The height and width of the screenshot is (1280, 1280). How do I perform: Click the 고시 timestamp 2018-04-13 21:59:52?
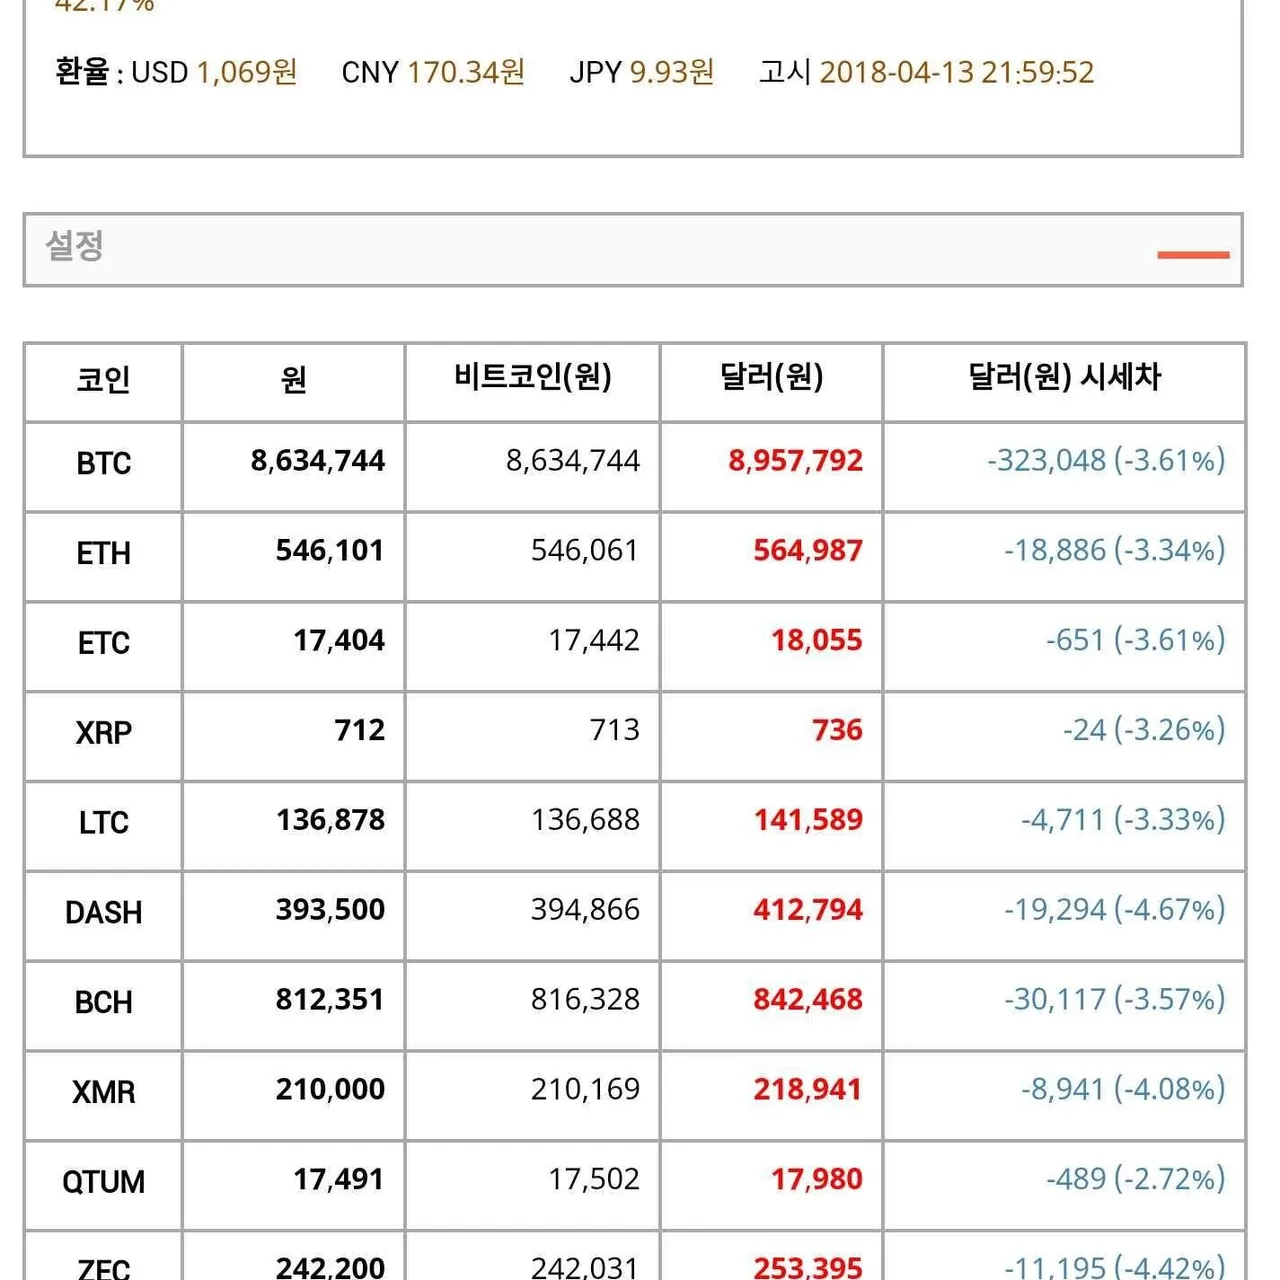(x=957, y=72)
